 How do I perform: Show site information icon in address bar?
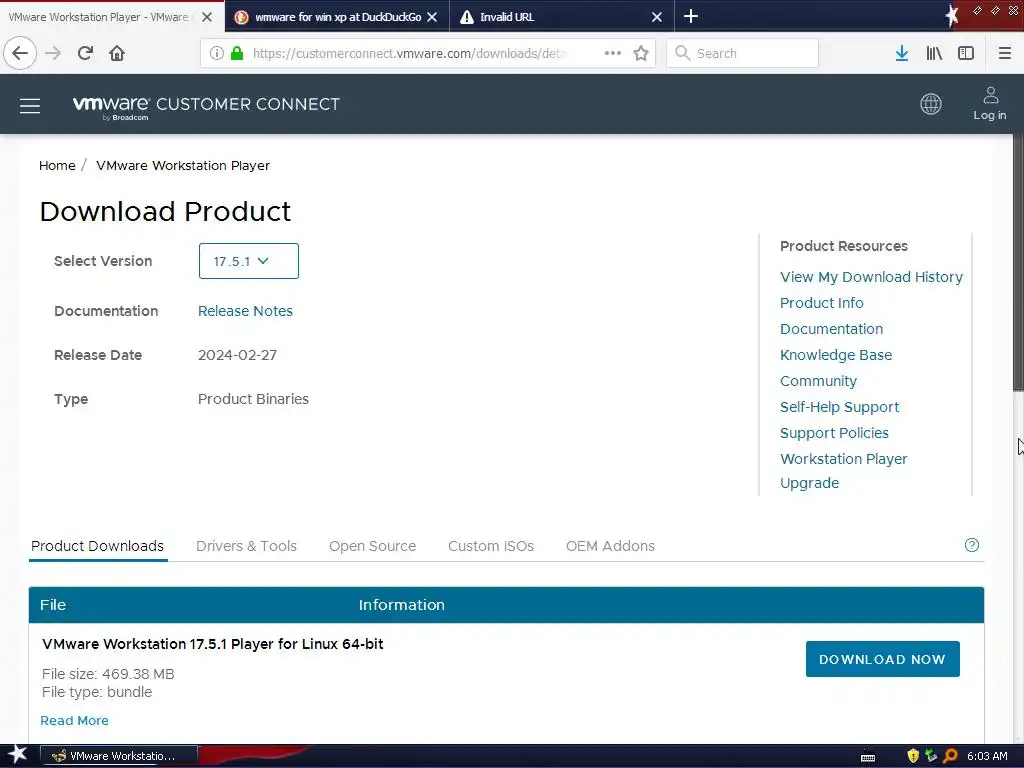[x=217, y=53]
